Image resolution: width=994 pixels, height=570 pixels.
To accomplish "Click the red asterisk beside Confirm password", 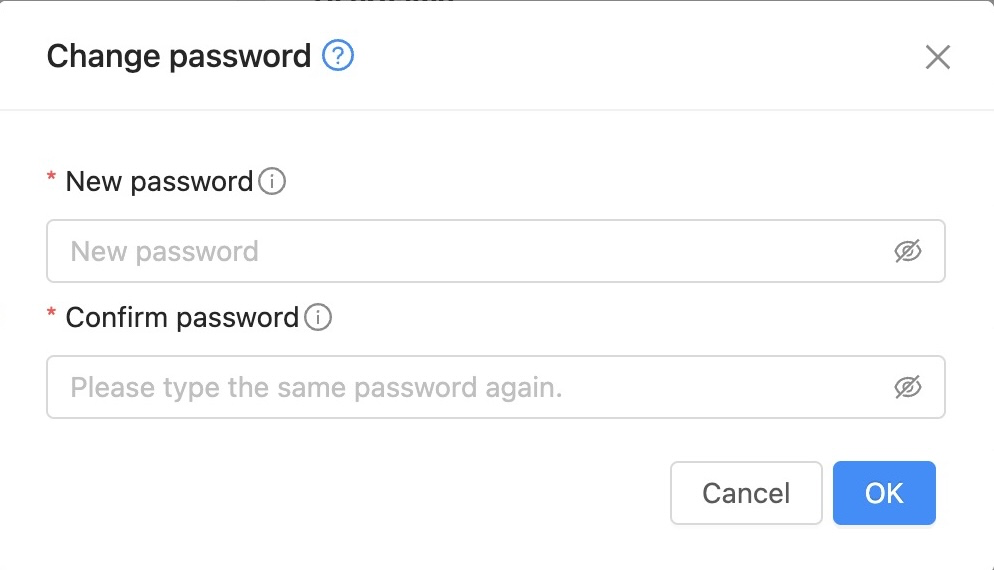I will pyautogui.click(x=52, y=315).
